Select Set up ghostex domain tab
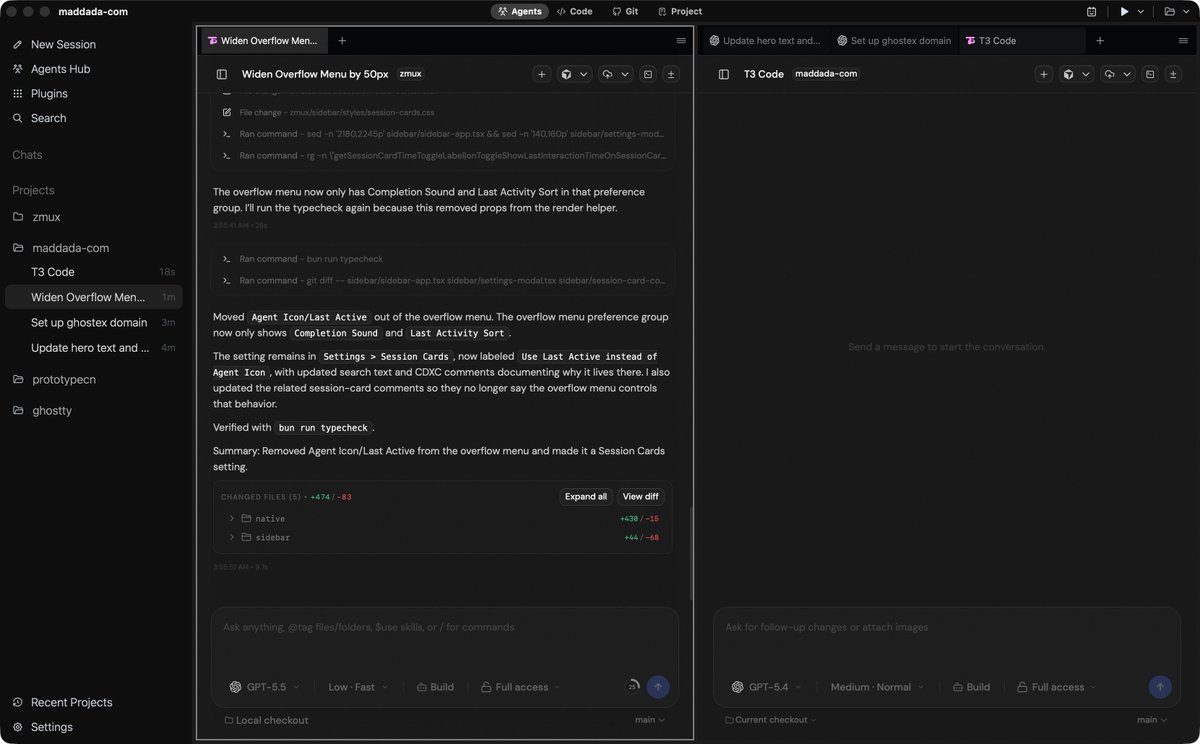Image resolution: width=1200 pixels, height=744 pixels. pos(894,41)
